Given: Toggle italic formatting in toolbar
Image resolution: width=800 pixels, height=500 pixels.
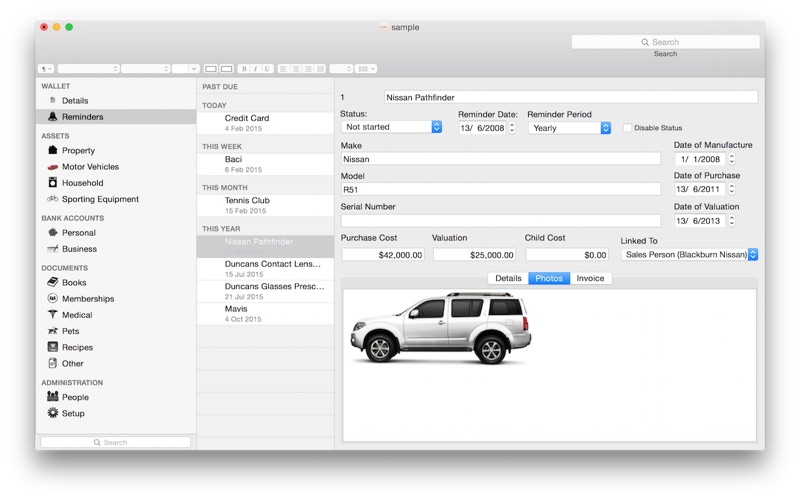Looking at the screenshot, I should tap(255, 69).
